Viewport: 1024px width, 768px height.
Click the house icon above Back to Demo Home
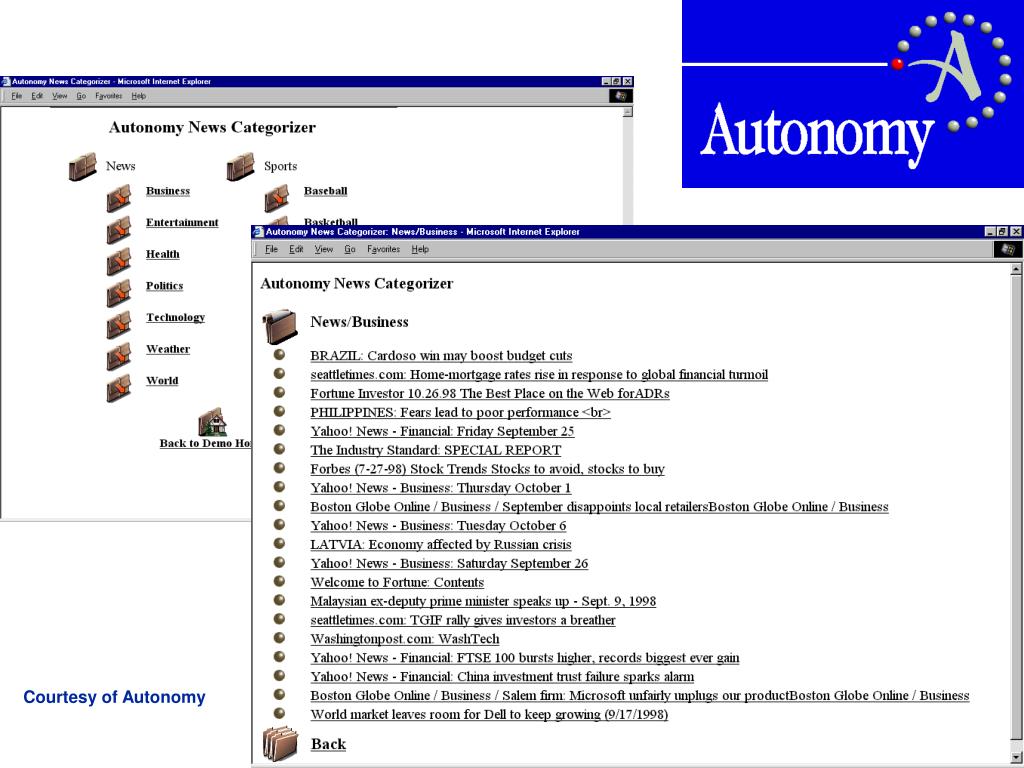click(x=212, y=422)
